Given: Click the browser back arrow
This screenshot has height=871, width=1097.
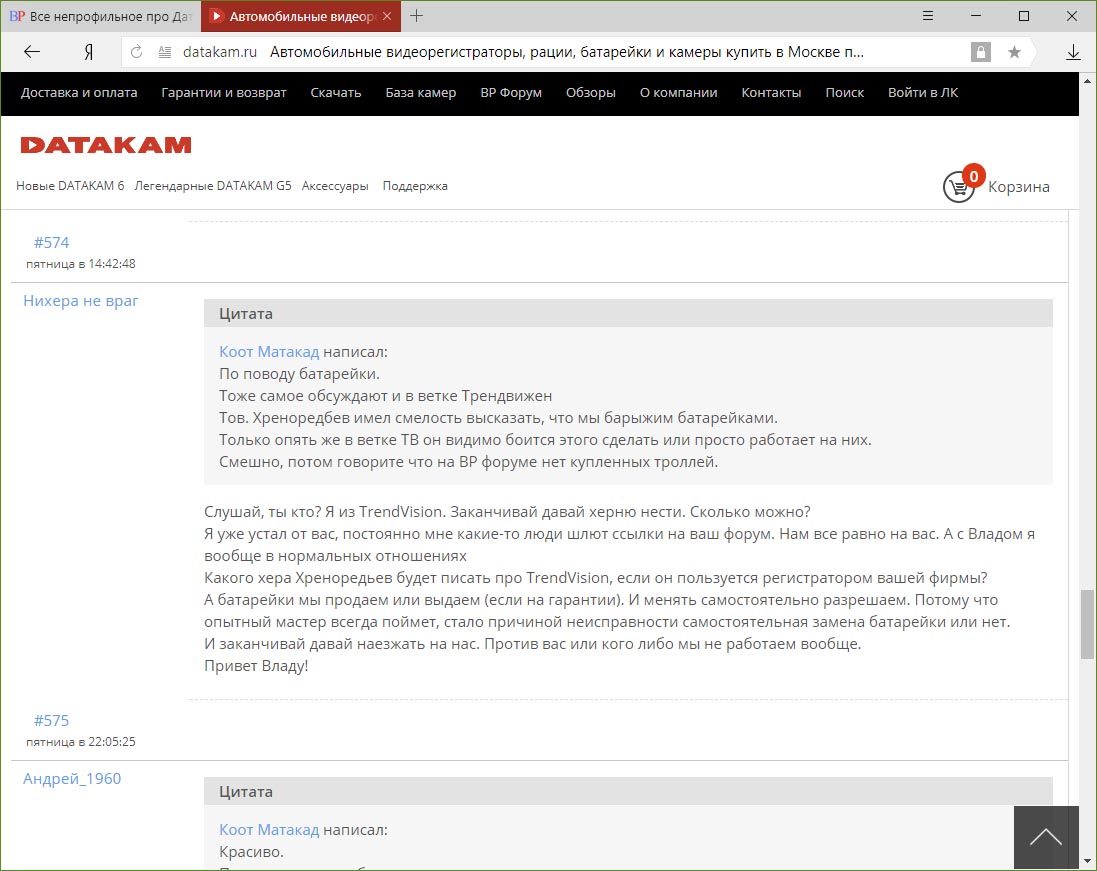Looking at the screenshot, I should 32,52.
